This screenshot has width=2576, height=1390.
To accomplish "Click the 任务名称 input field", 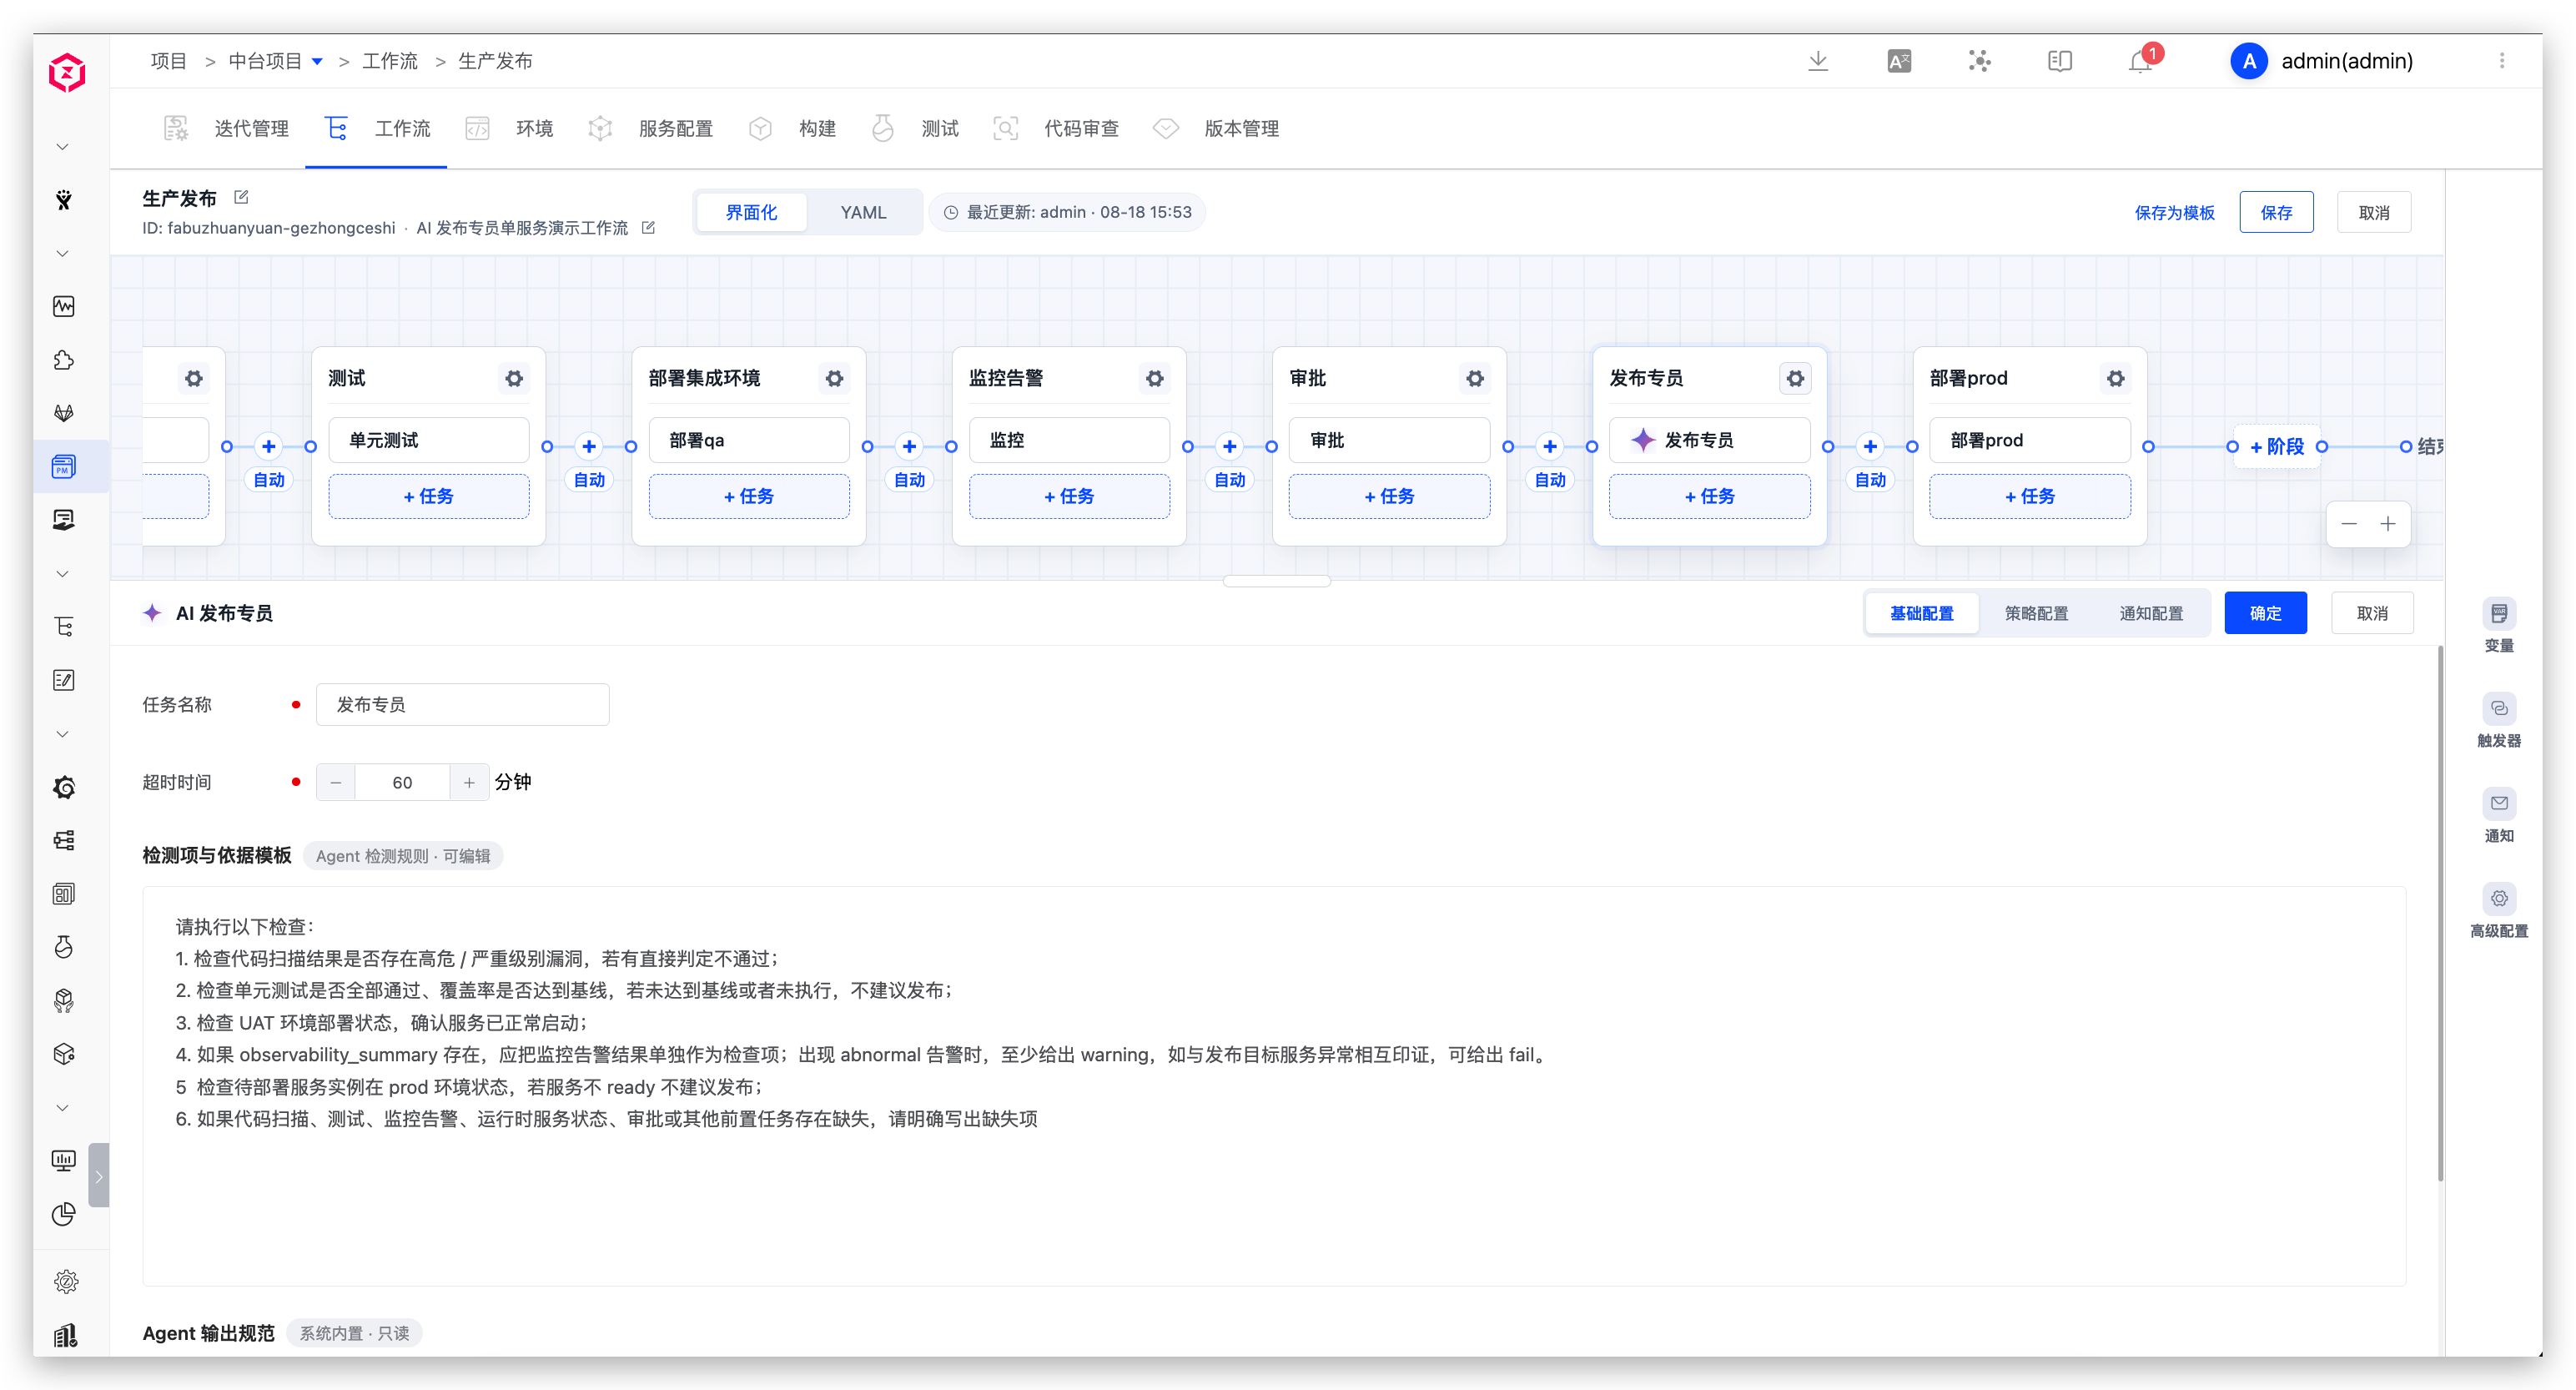I will tap(462, 704).
